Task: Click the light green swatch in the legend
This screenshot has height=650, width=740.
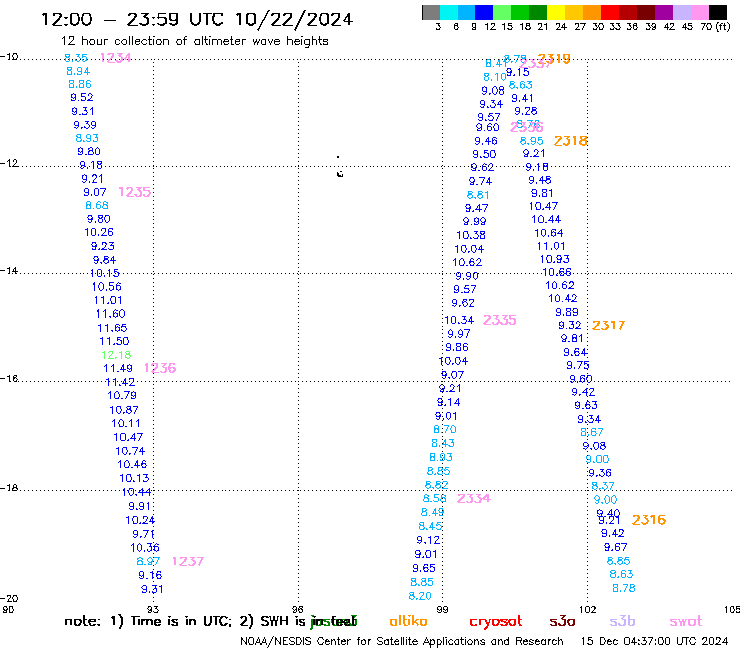Action: 502,12
